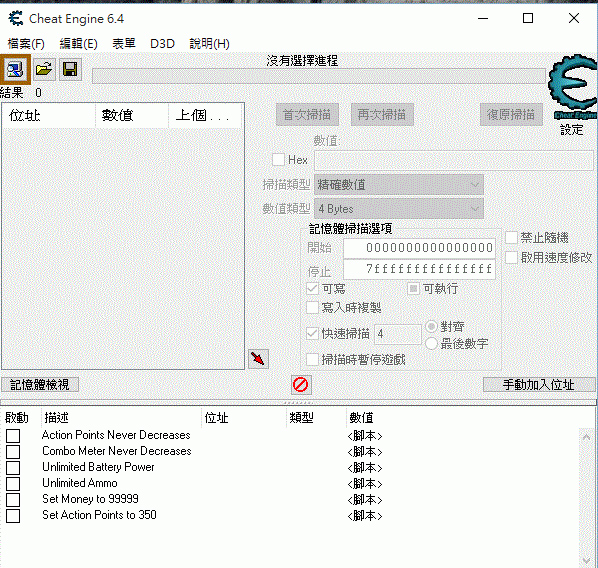Image resolution: width=598 pixels, height=568 pixels.
Task: Open the D3D menu
Action: pyautogui.click(x=162, y=43)
